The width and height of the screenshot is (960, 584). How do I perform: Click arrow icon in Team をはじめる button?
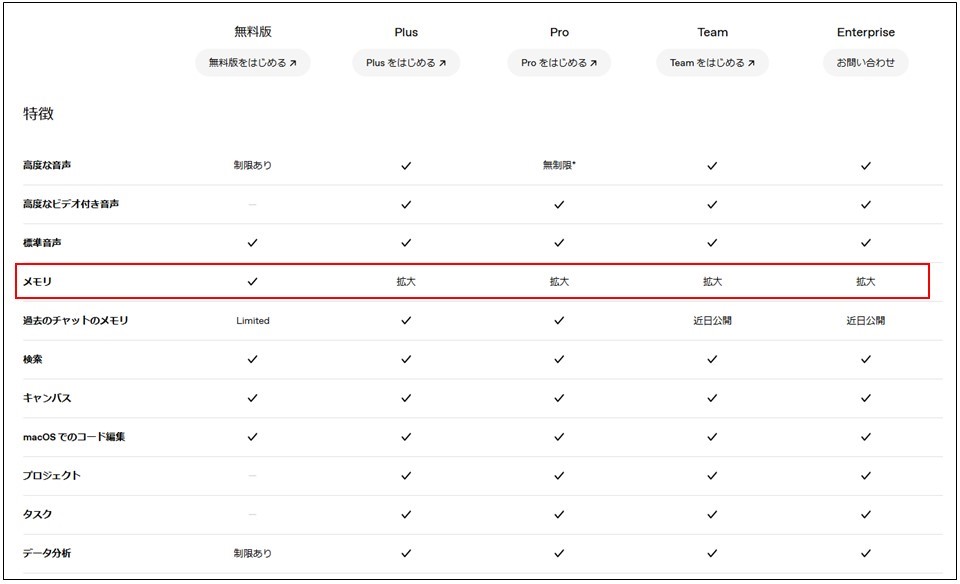tap(751, 63)
